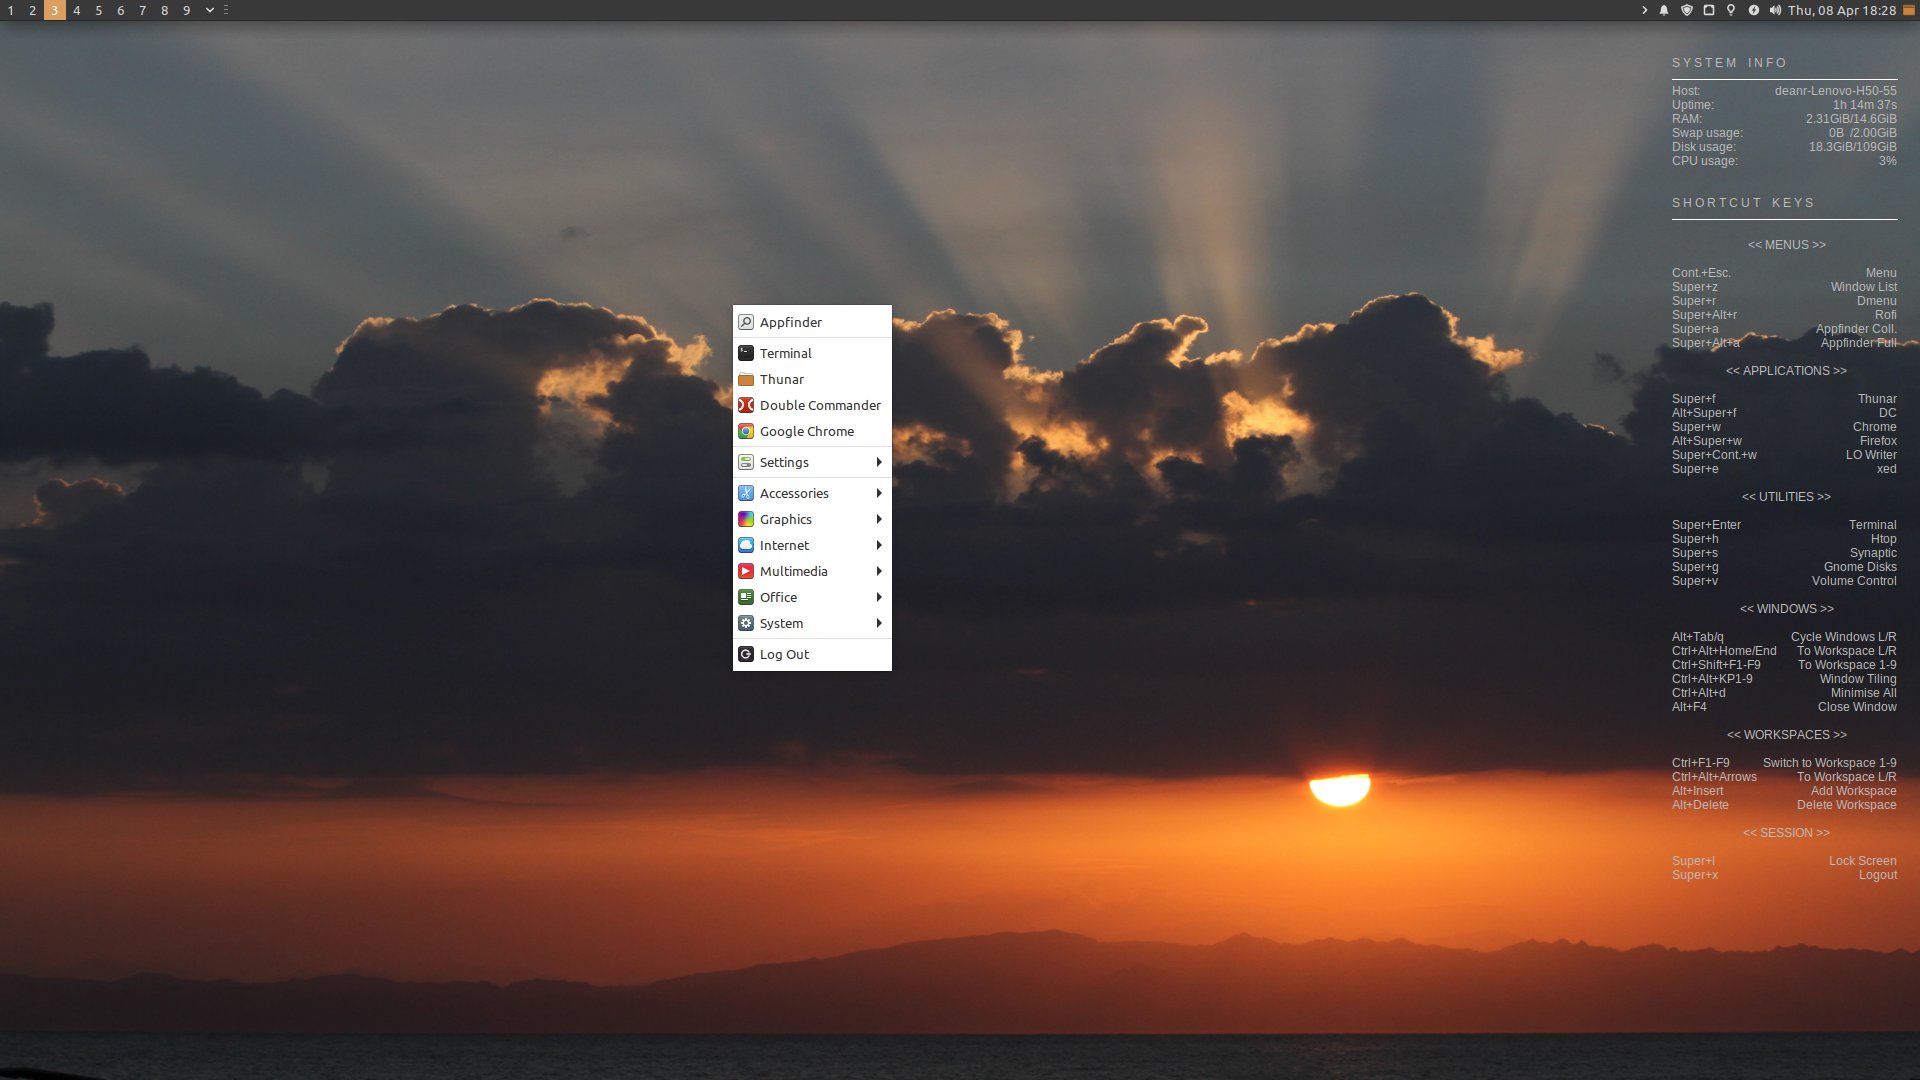Screen dimensions: 1920x1080
Task: Expand hidden tray items arrow
Action: (x=1645, y=10)
